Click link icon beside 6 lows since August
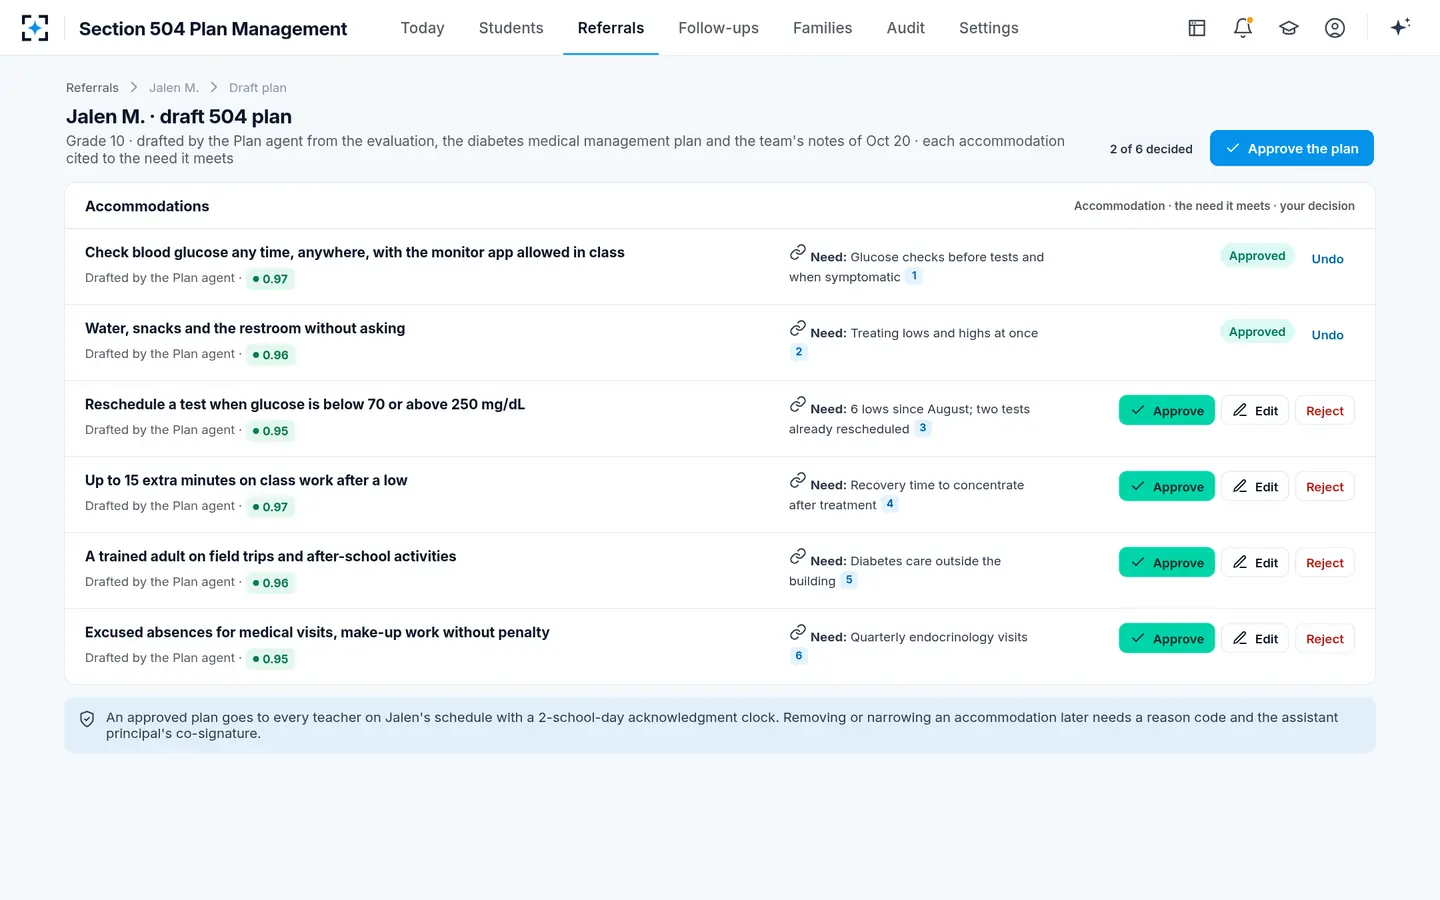 click(x=797, y=404)
